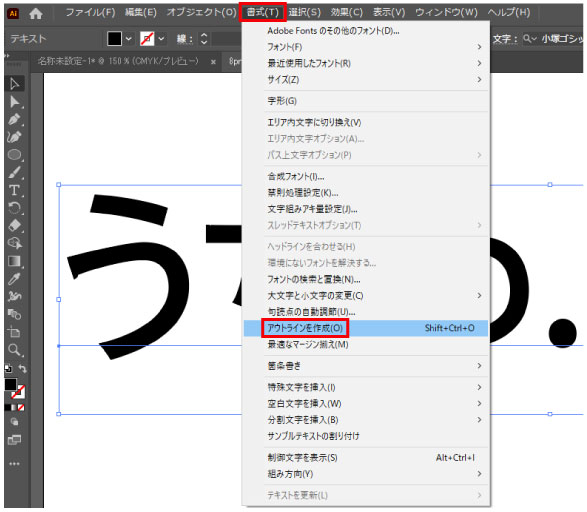Choose 最適なマージン揃え(M)
The height and width of the screenshot is (512, 587).
(366, 344)
